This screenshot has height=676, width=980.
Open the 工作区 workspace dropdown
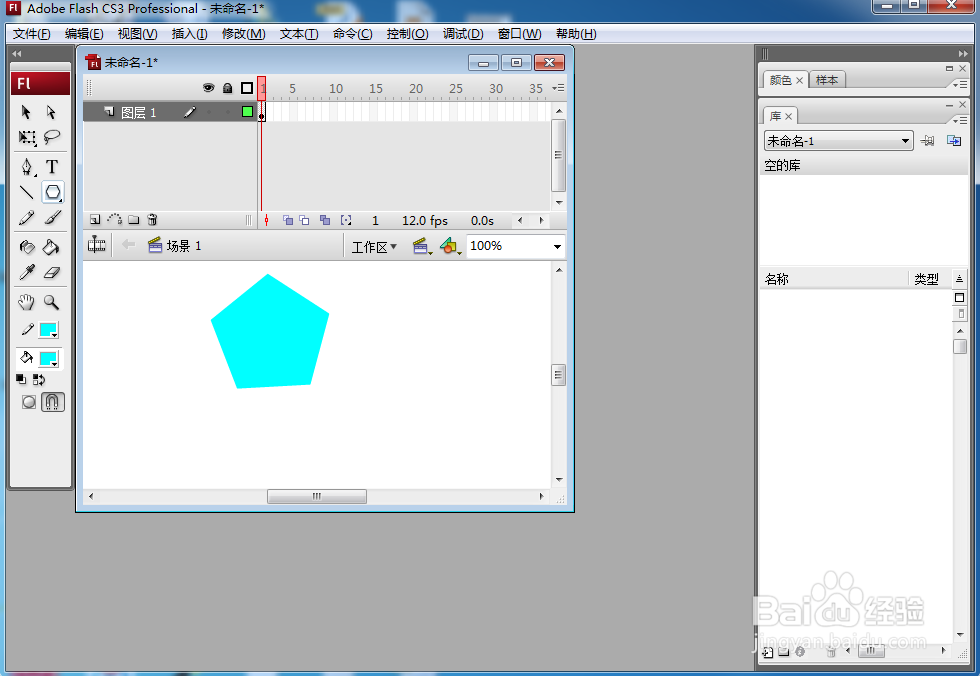(374, 247)
